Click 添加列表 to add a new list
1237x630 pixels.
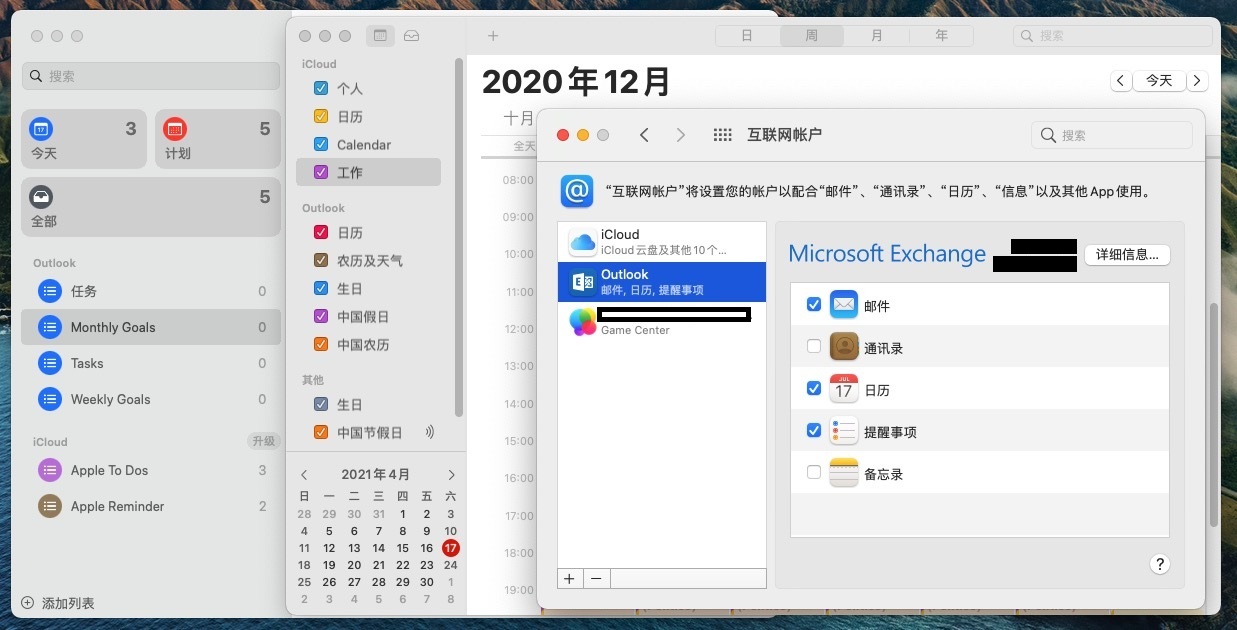click(x=58, y=603)
